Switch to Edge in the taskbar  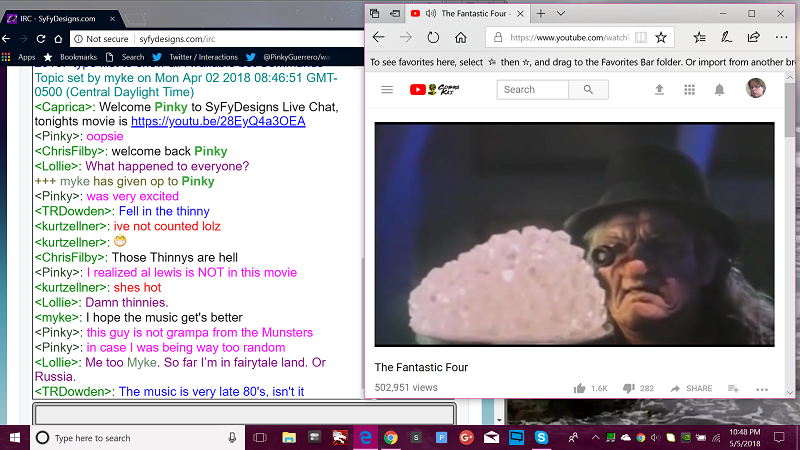pos(365,438)
